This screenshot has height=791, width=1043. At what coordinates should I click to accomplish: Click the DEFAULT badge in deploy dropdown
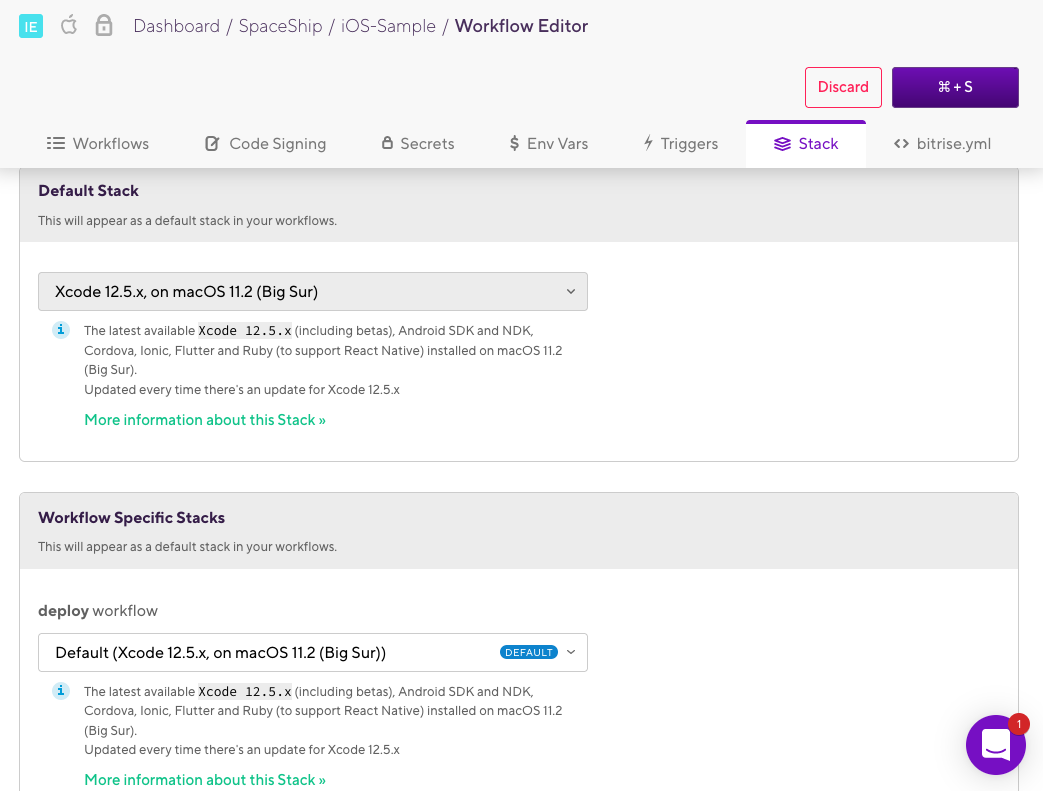coord(529,653)
